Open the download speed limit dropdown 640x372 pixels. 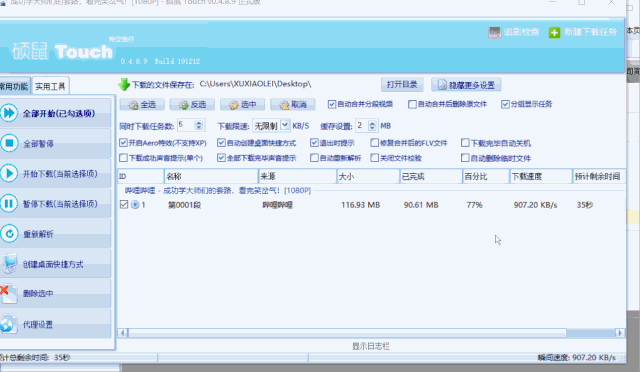click(285, 125)
